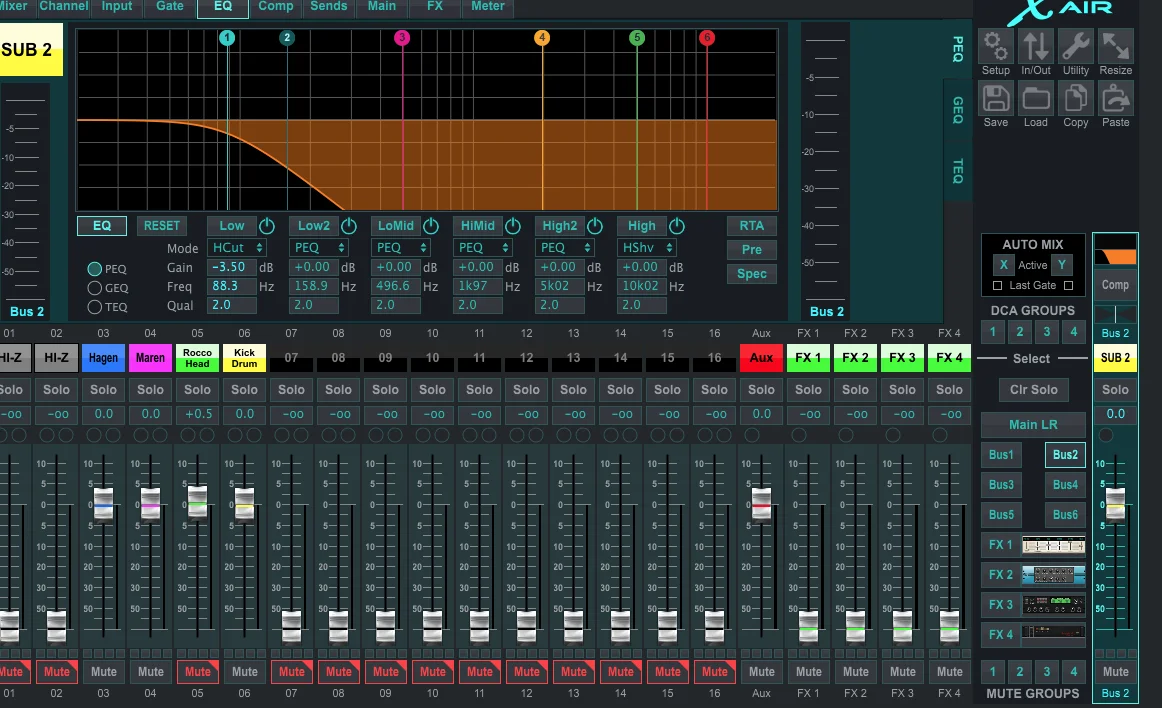This screenshot has height=708, width=1162.
Task: Save the scene with the Save icon
Action: pos(995,99)
